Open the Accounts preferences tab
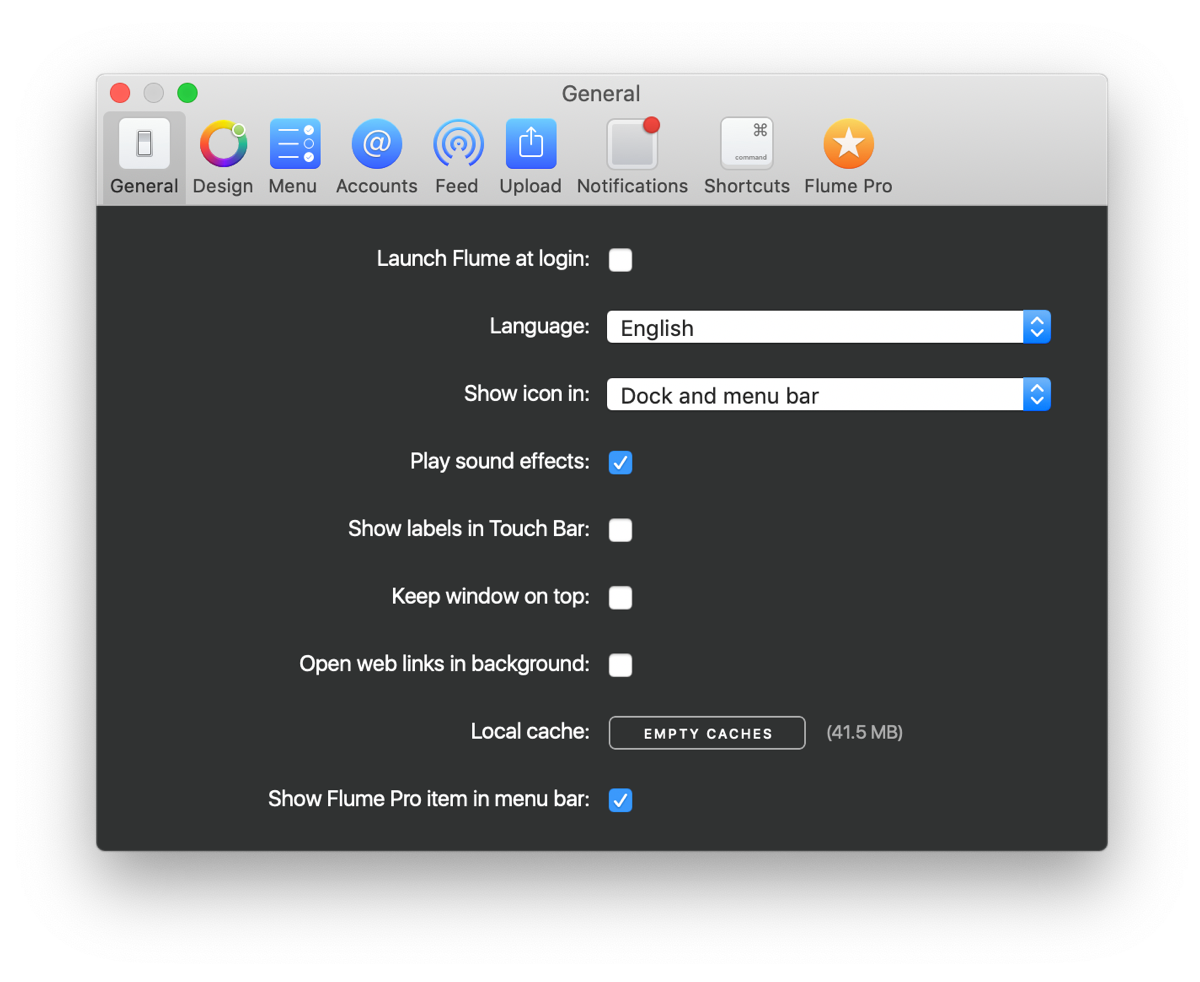Screen dimensions: 1200x982 [376, 157]
